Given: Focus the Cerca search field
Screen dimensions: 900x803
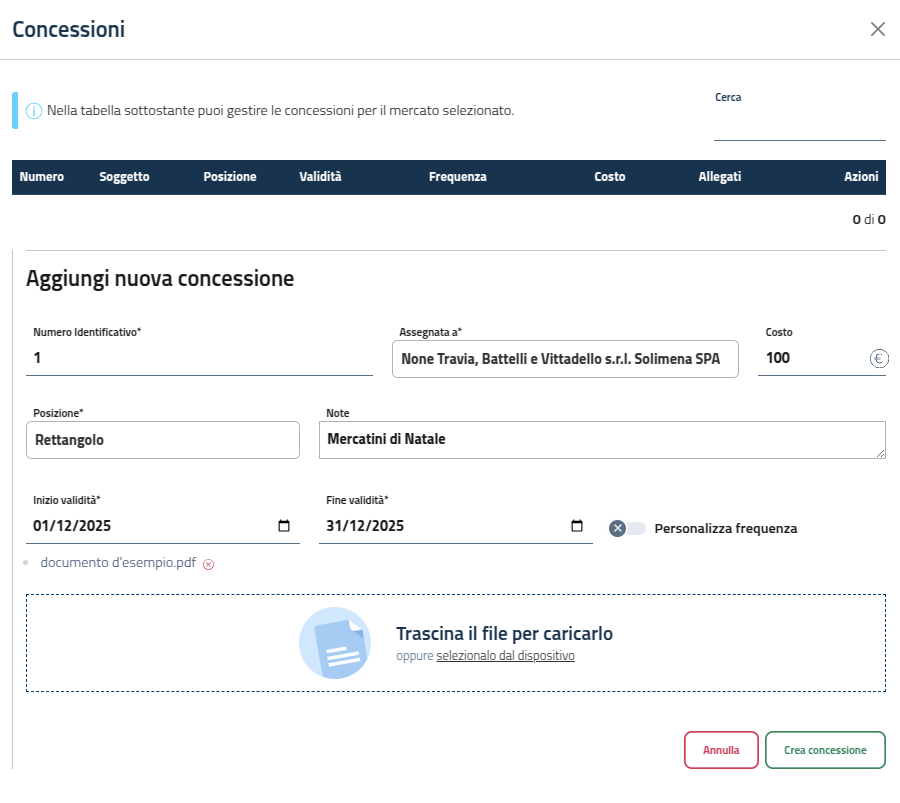Looking at the screenshot, I should pyautogui.click(x=799, y=126).
